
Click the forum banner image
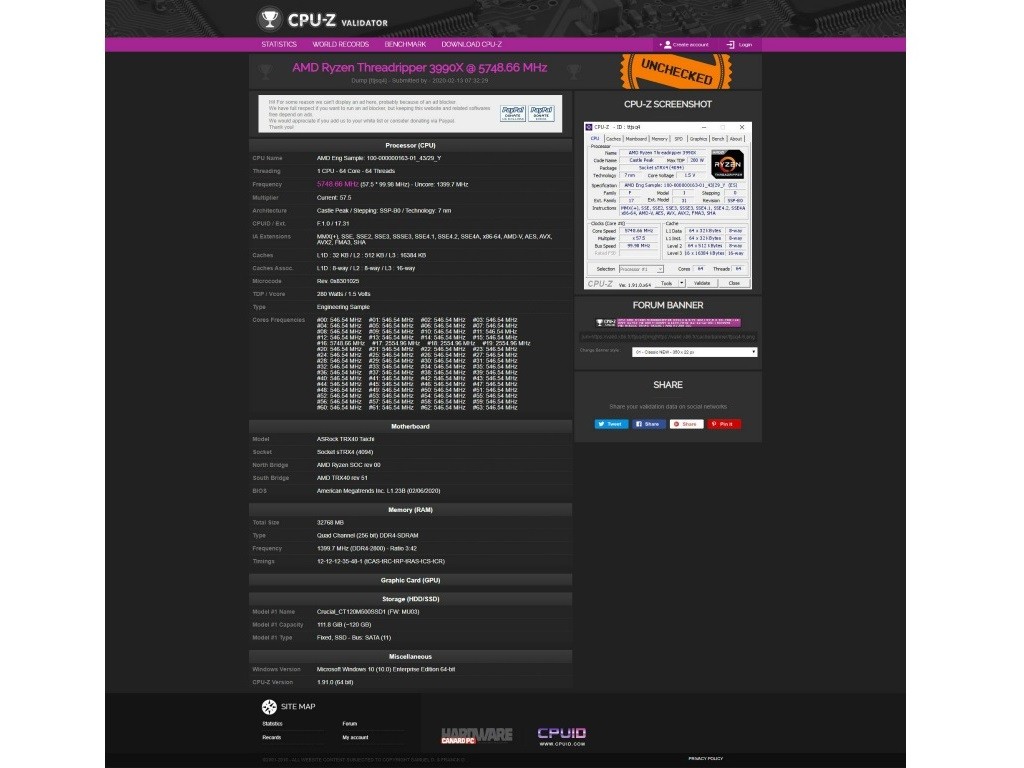tap(667, 322)
